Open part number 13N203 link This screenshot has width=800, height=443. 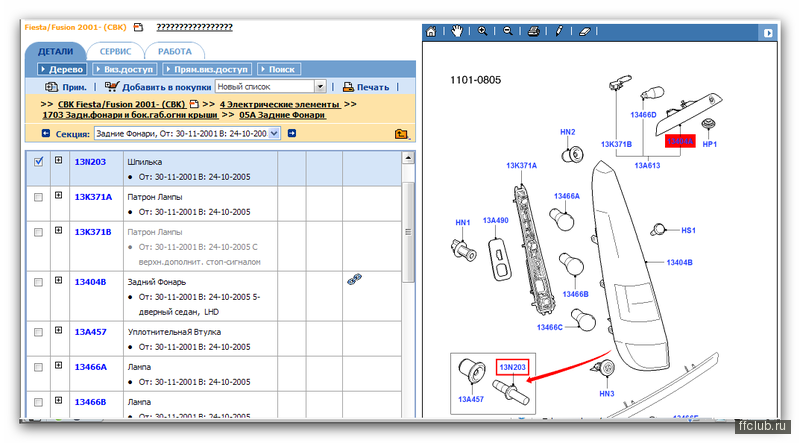[x=90, y=162]
